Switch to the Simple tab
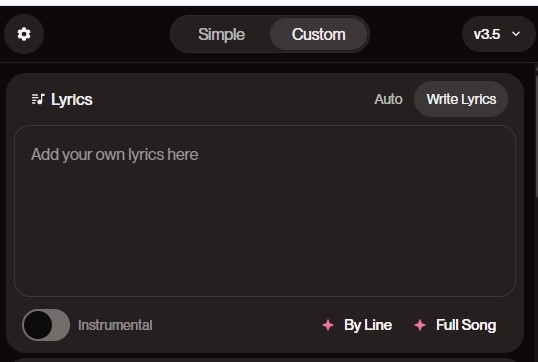The width and height of the screenshot is (538, 362). point(221,34)
